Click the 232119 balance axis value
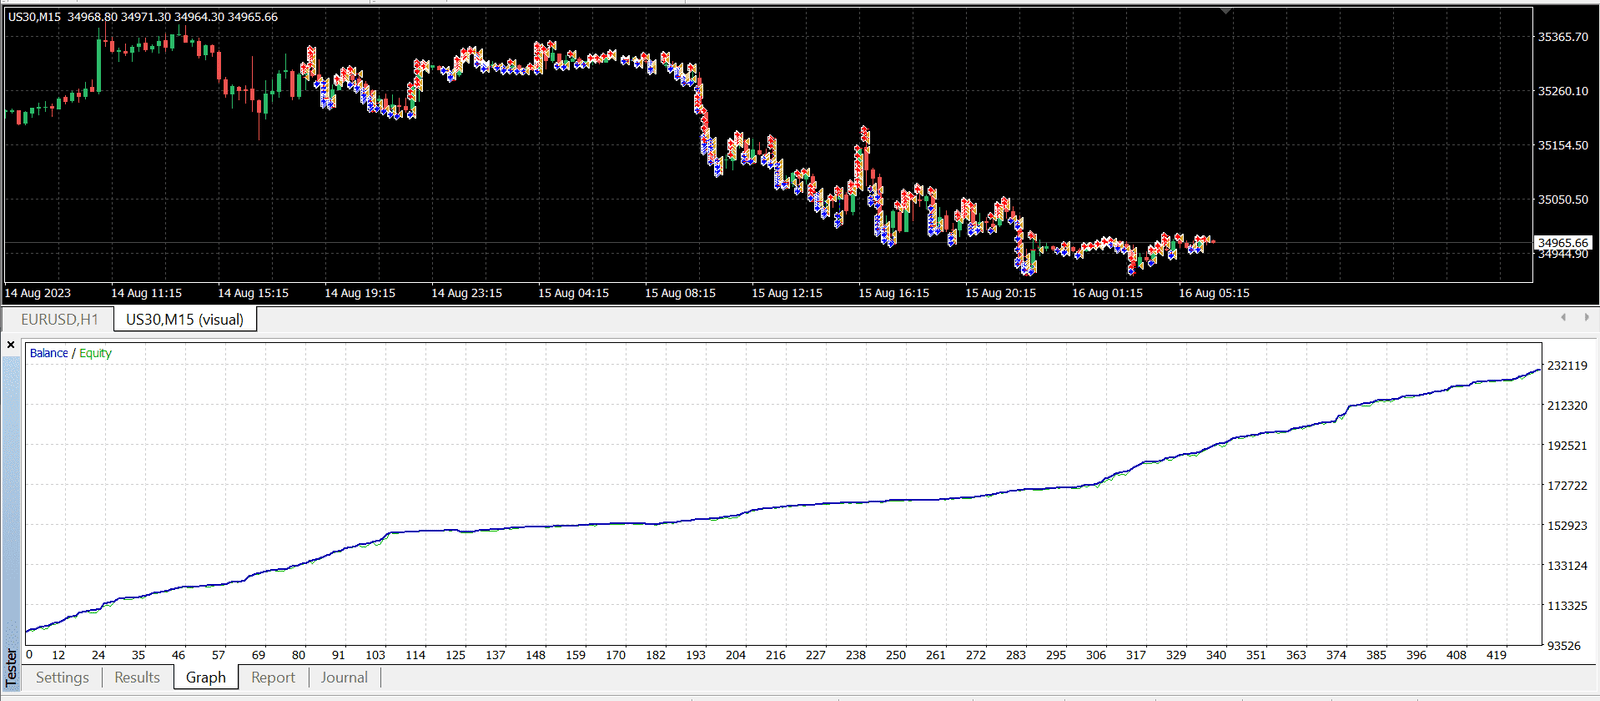Image resolution: width=1600 pixels, height=701 pixels. (x=1567, y=366)
